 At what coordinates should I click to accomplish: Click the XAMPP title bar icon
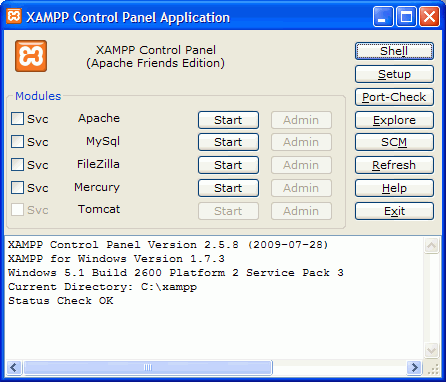pos(14,16)
